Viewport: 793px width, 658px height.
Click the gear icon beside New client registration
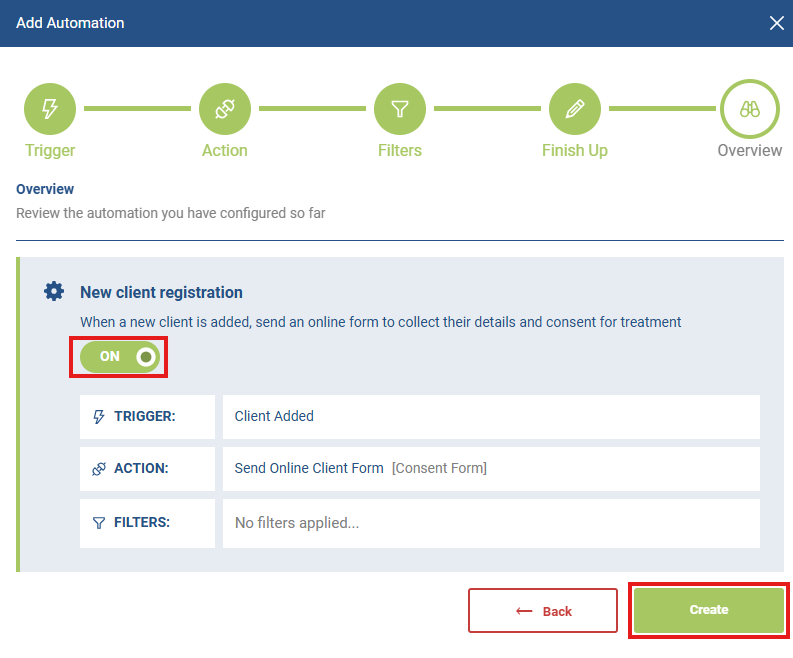[x=54, y=291]
